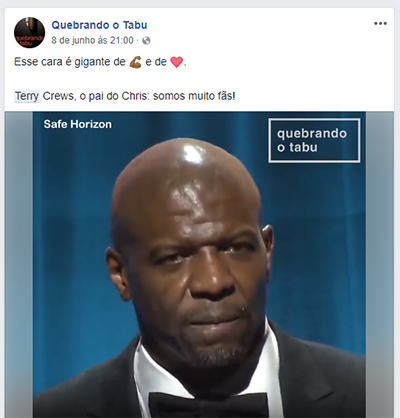This screenshot has width=400, height=418.
Task: Click the quebrando o tabu watermark logo
Action: [x=314, y=140]
